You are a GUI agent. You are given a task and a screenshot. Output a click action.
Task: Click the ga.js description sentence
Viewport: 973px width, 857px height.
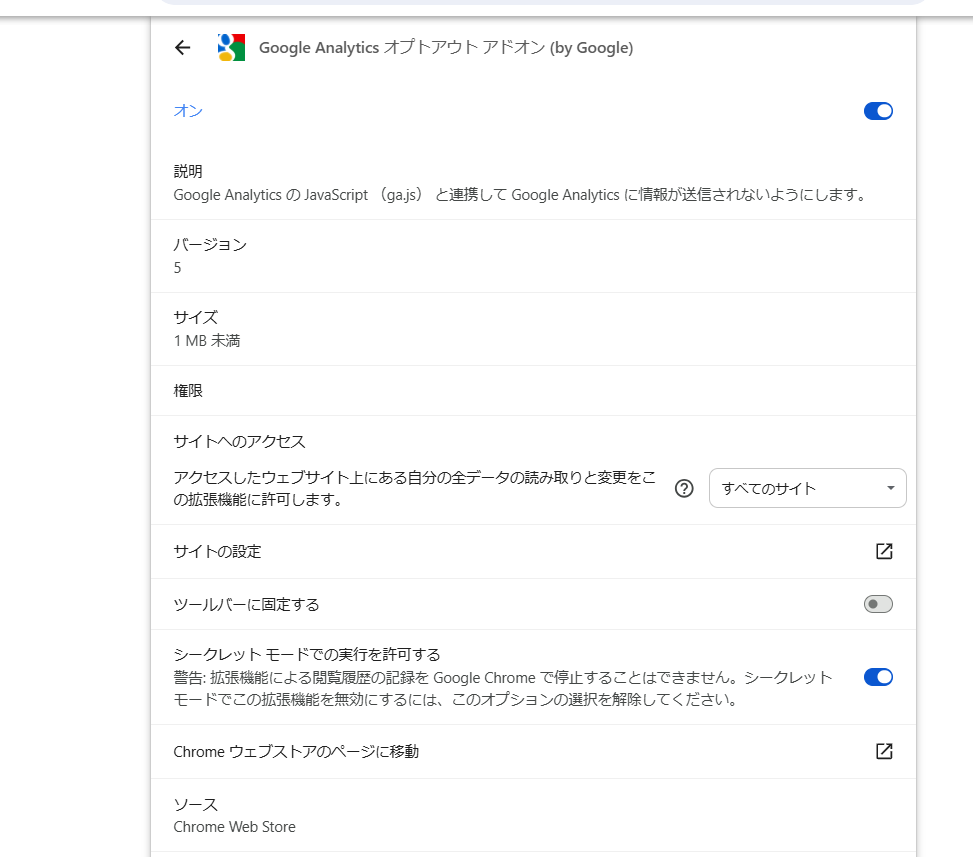point(520,195)
